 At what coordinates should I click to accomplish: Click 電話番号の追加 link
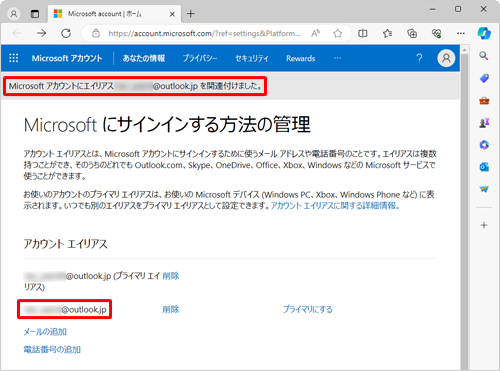pyautogui.click(x=52, y=349)
